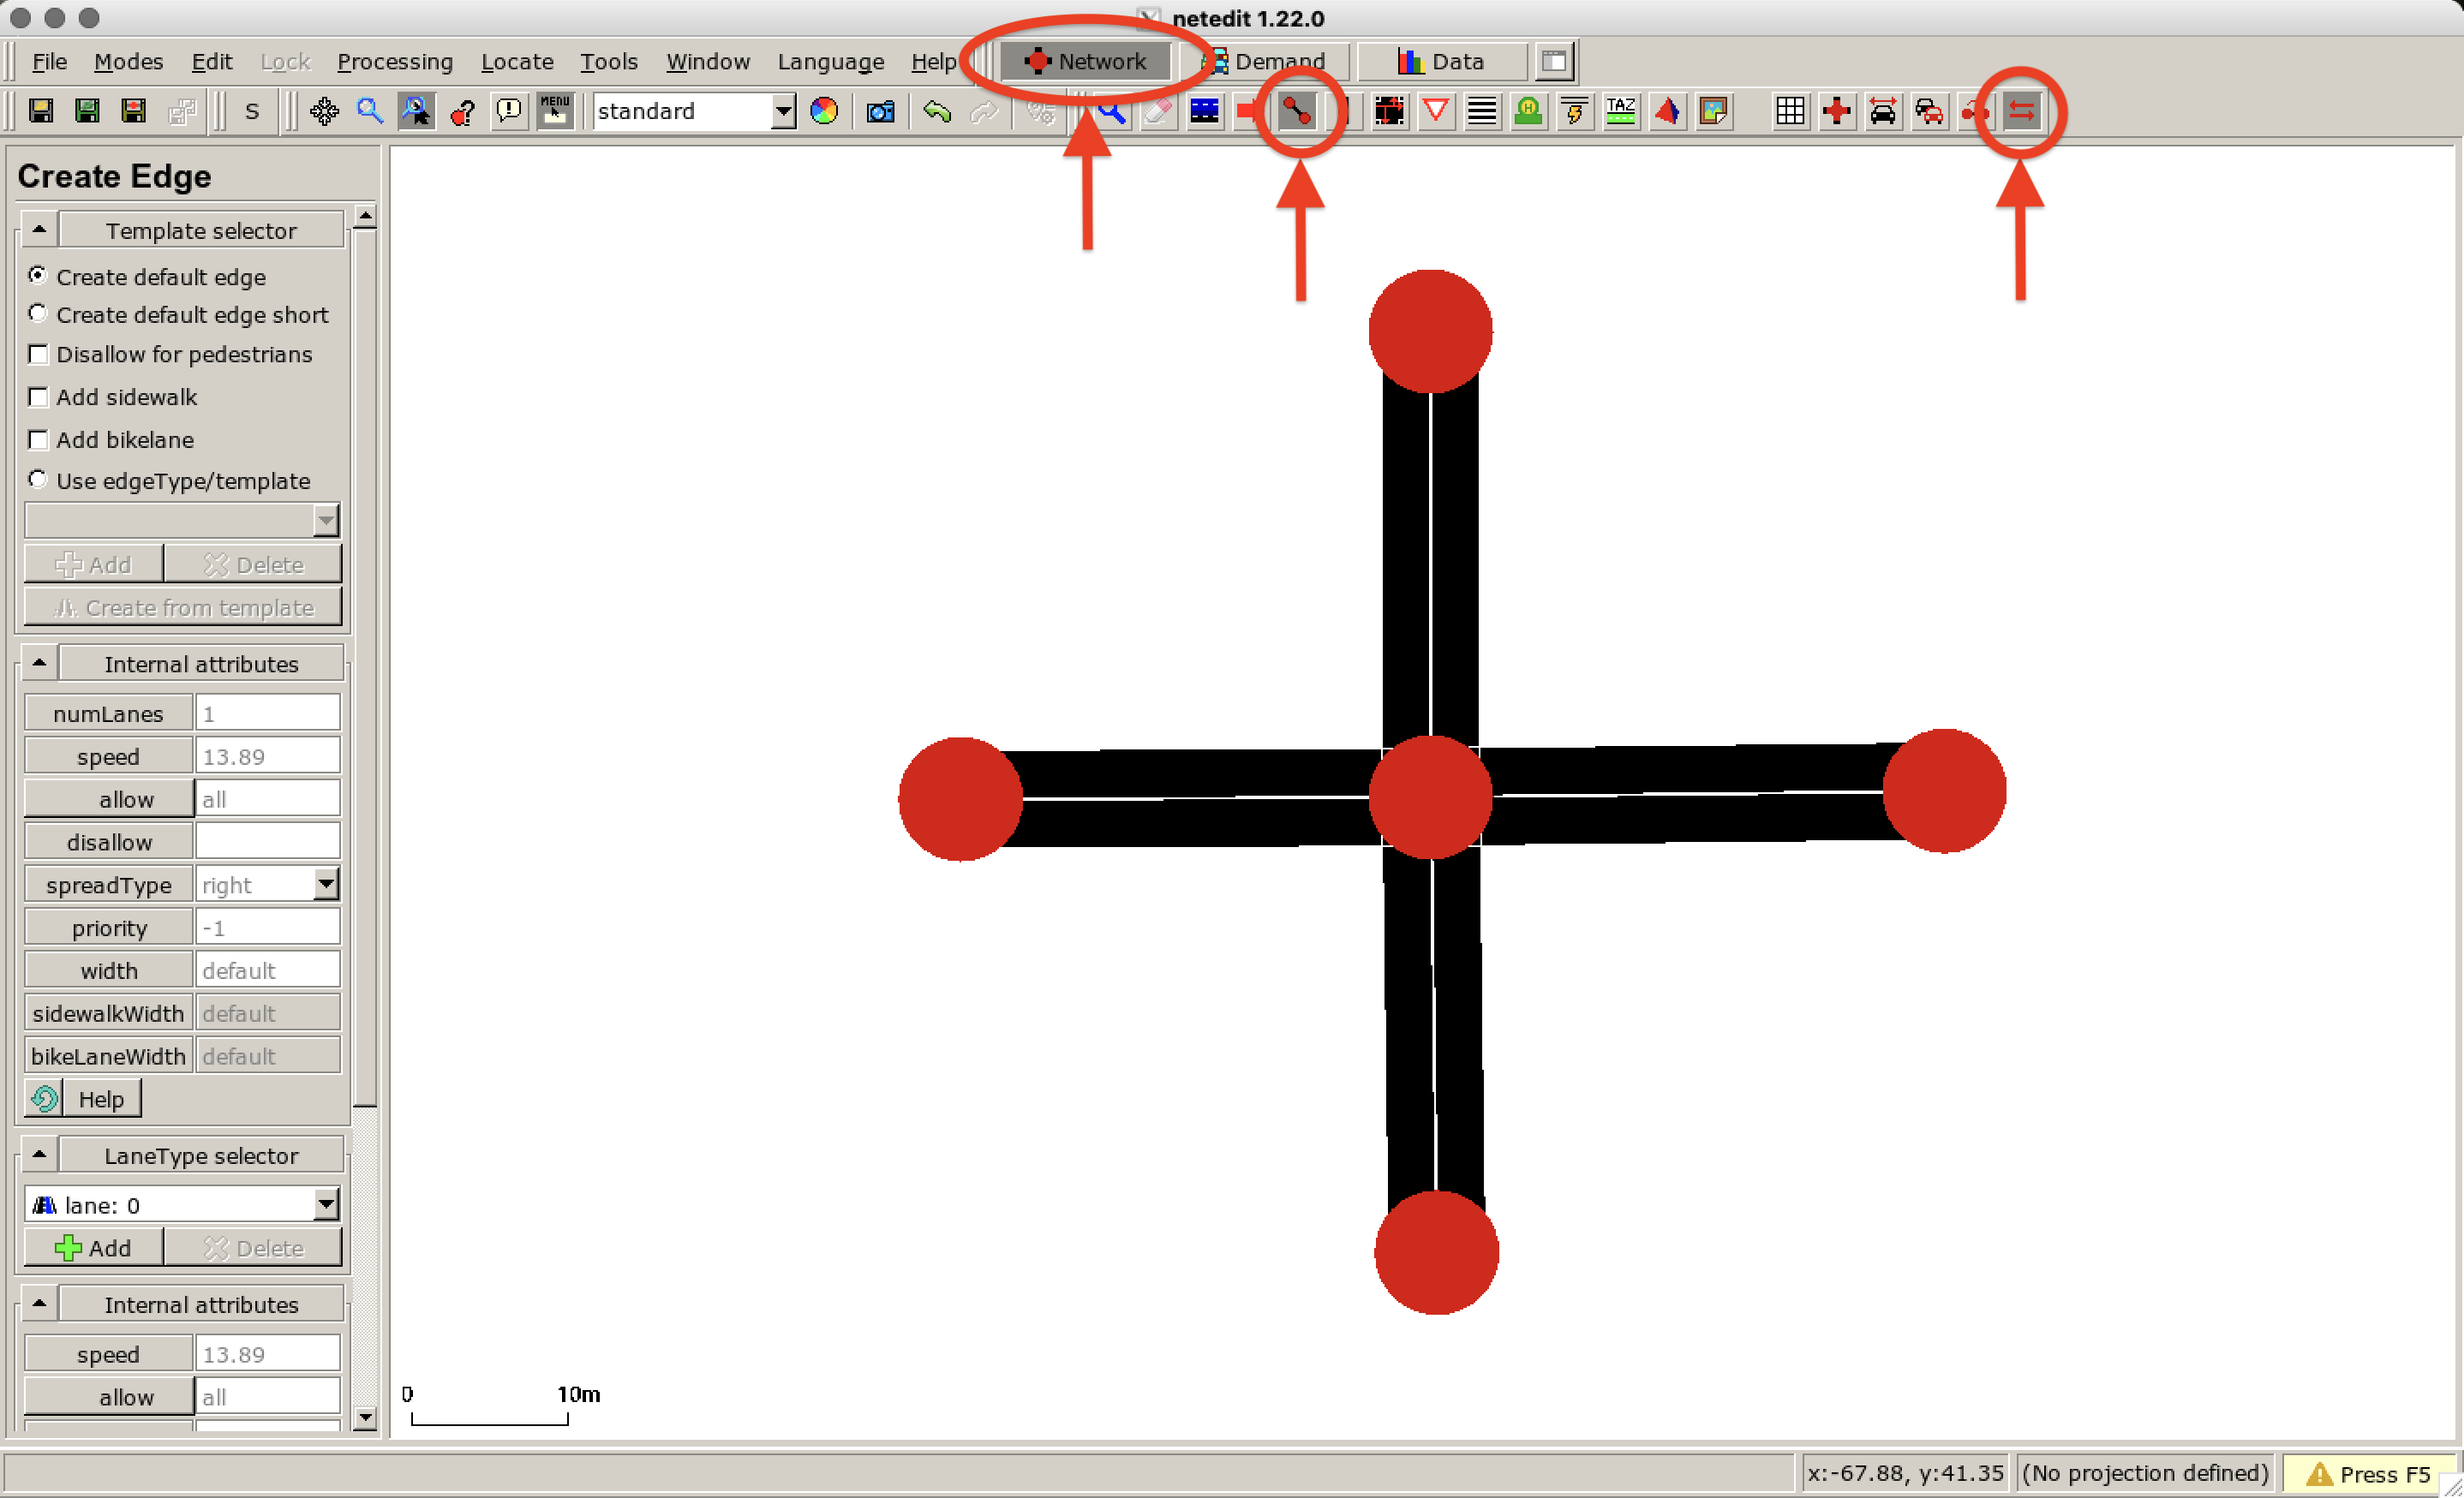This screenshot has height=1498, width=2464.
Task: Open the color scheme wheel tool
Action: (823, 112)
